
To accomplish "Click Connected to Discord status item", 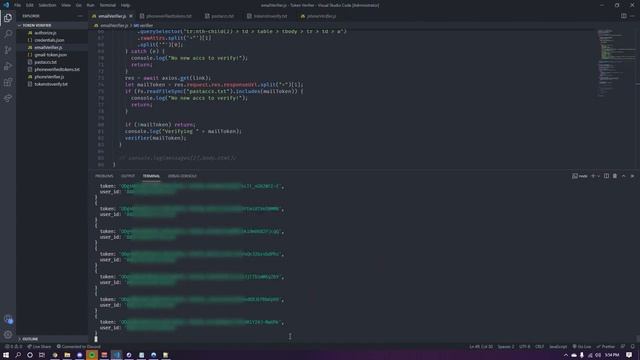I will [x=78, y=347].
